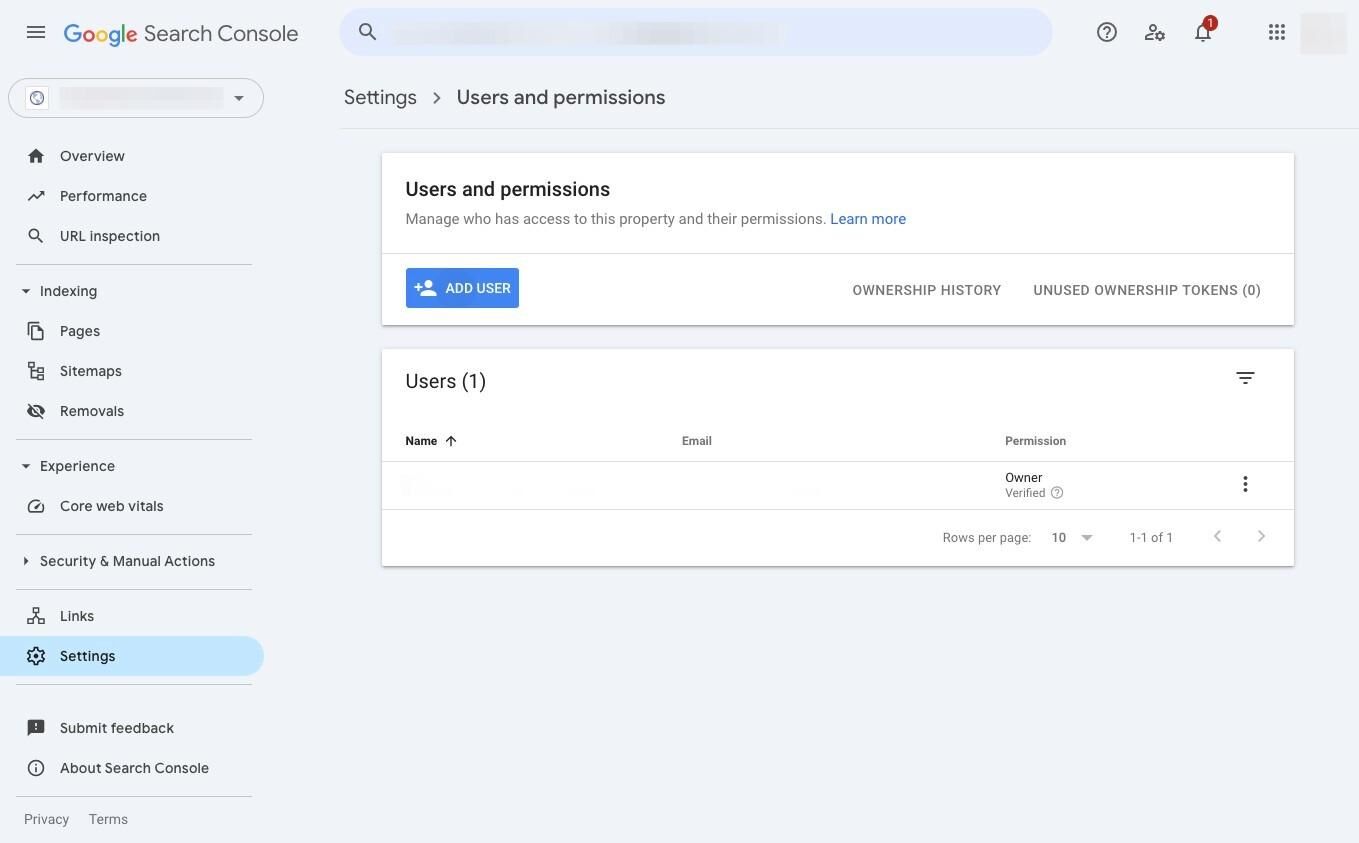Click the ADD USER button

click(462, 288)
